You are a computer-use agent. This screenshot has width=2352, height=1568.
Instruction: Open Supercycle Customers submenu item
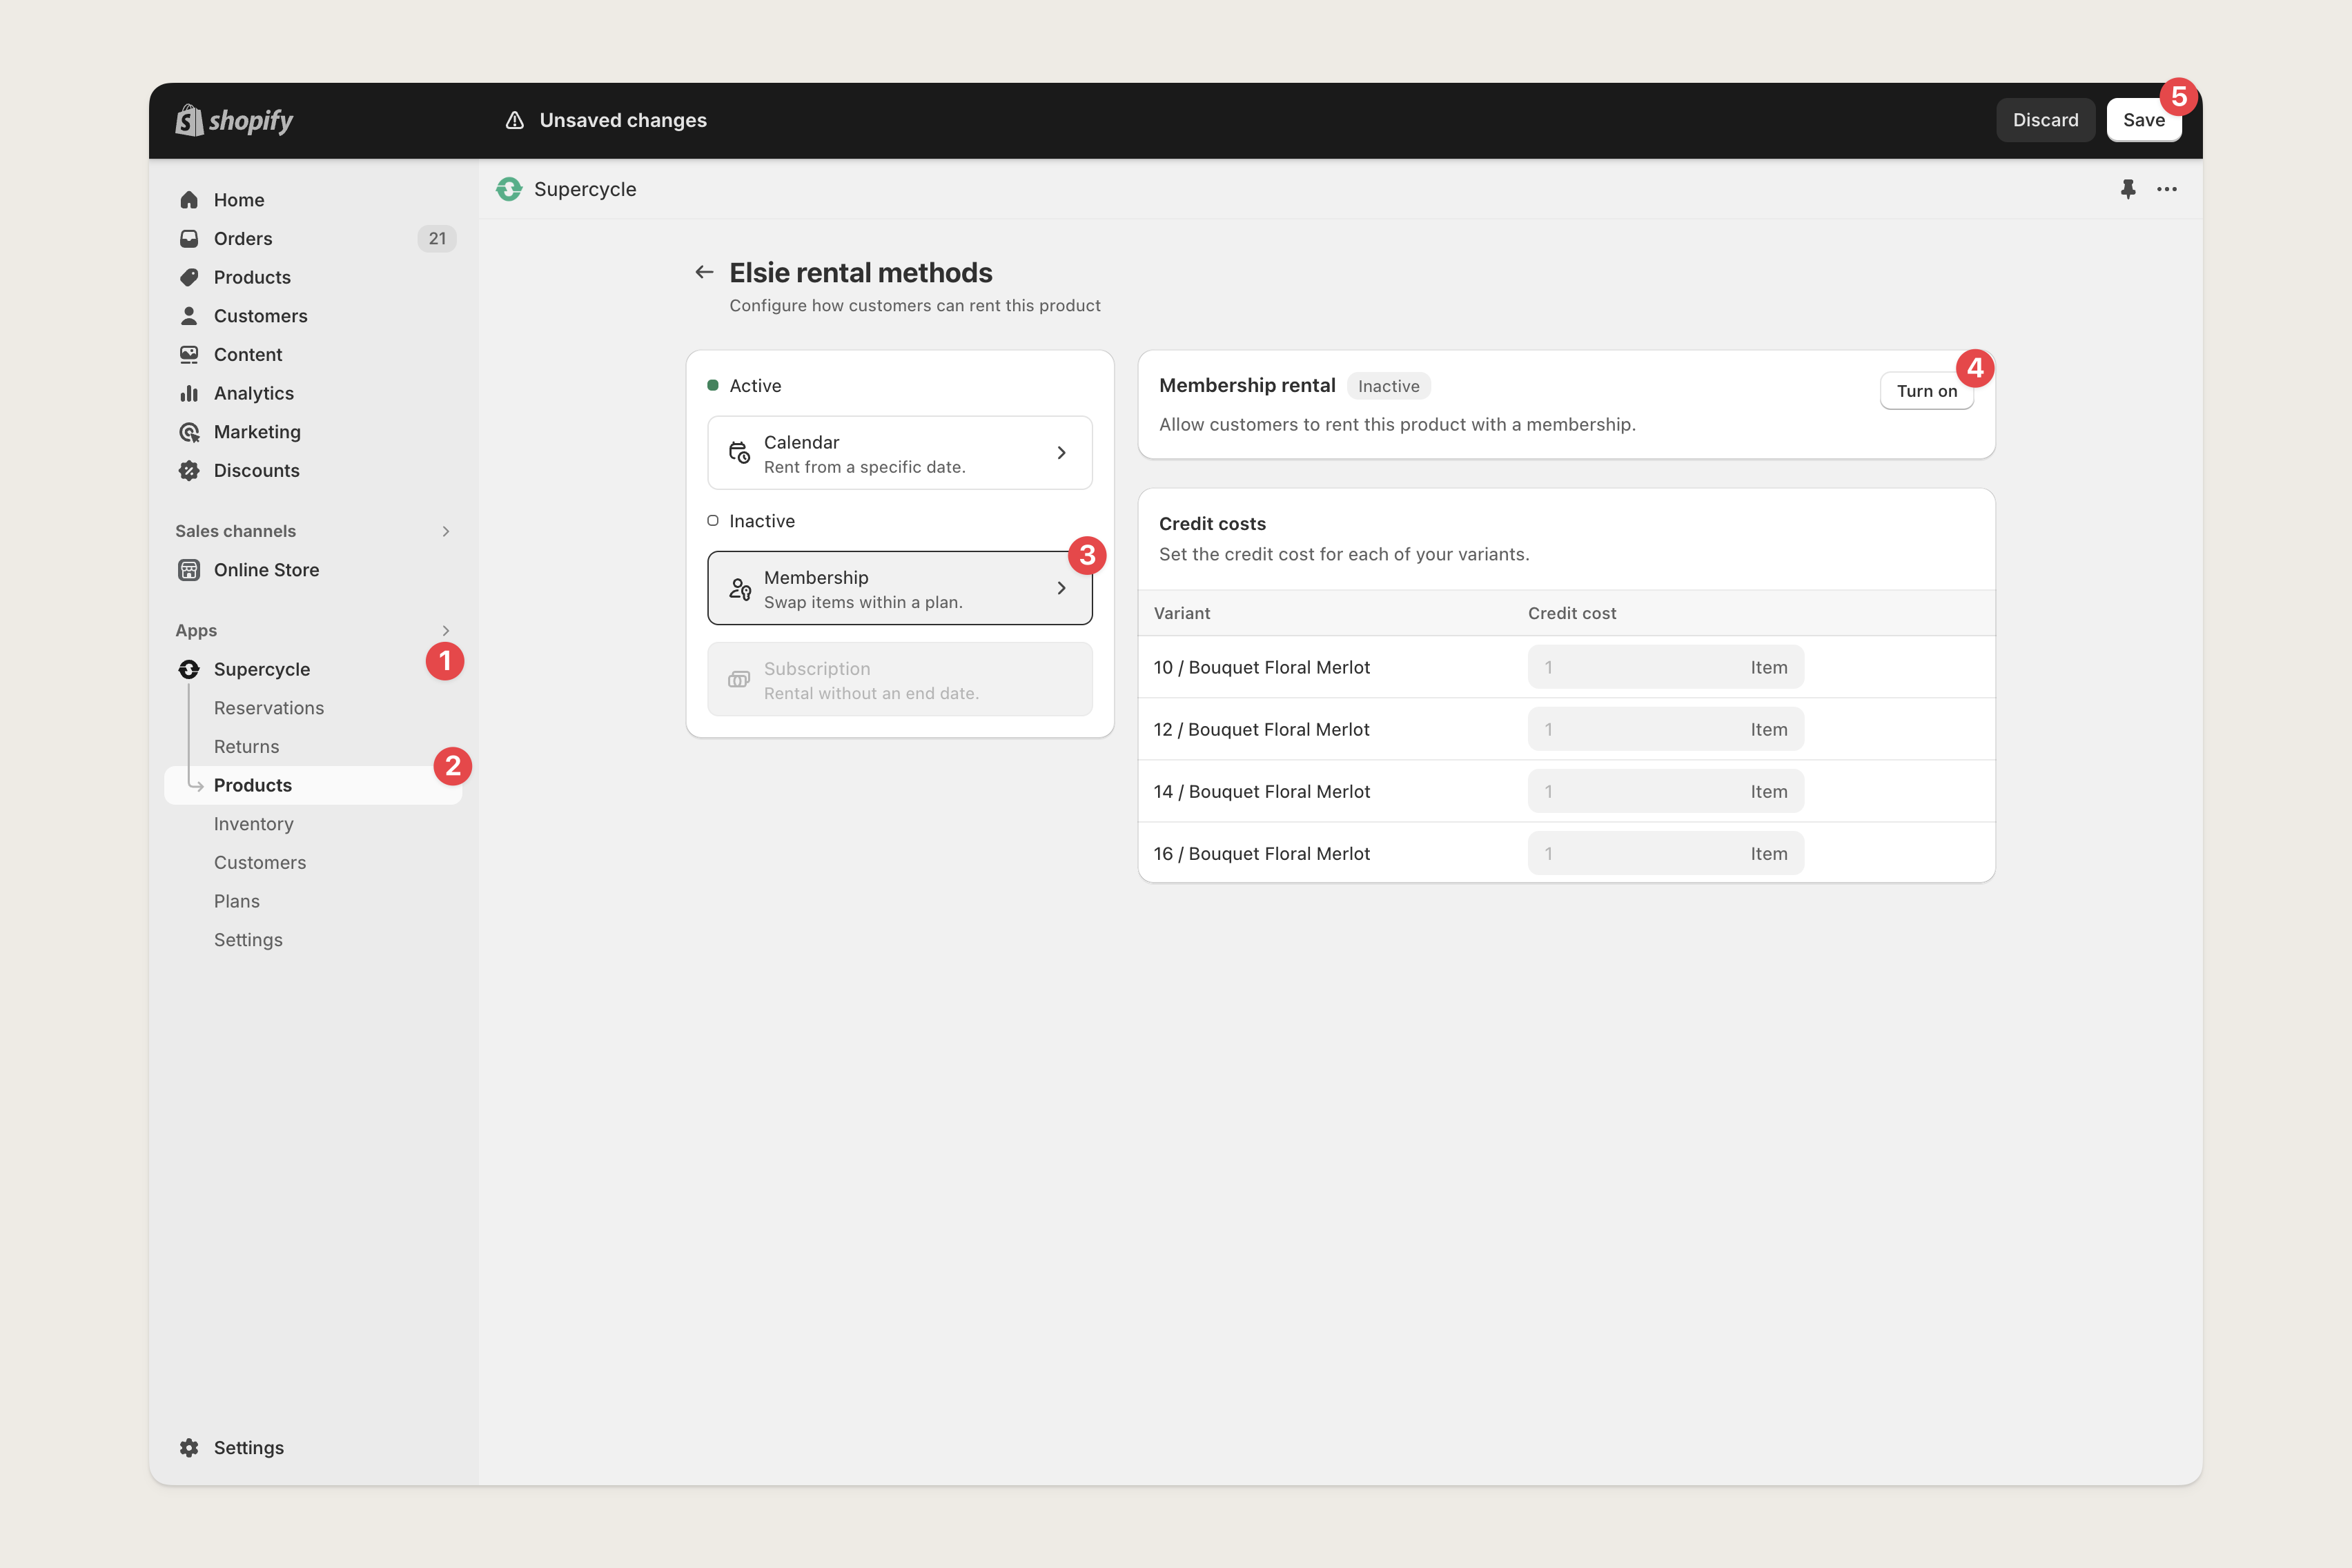(260, 862)
